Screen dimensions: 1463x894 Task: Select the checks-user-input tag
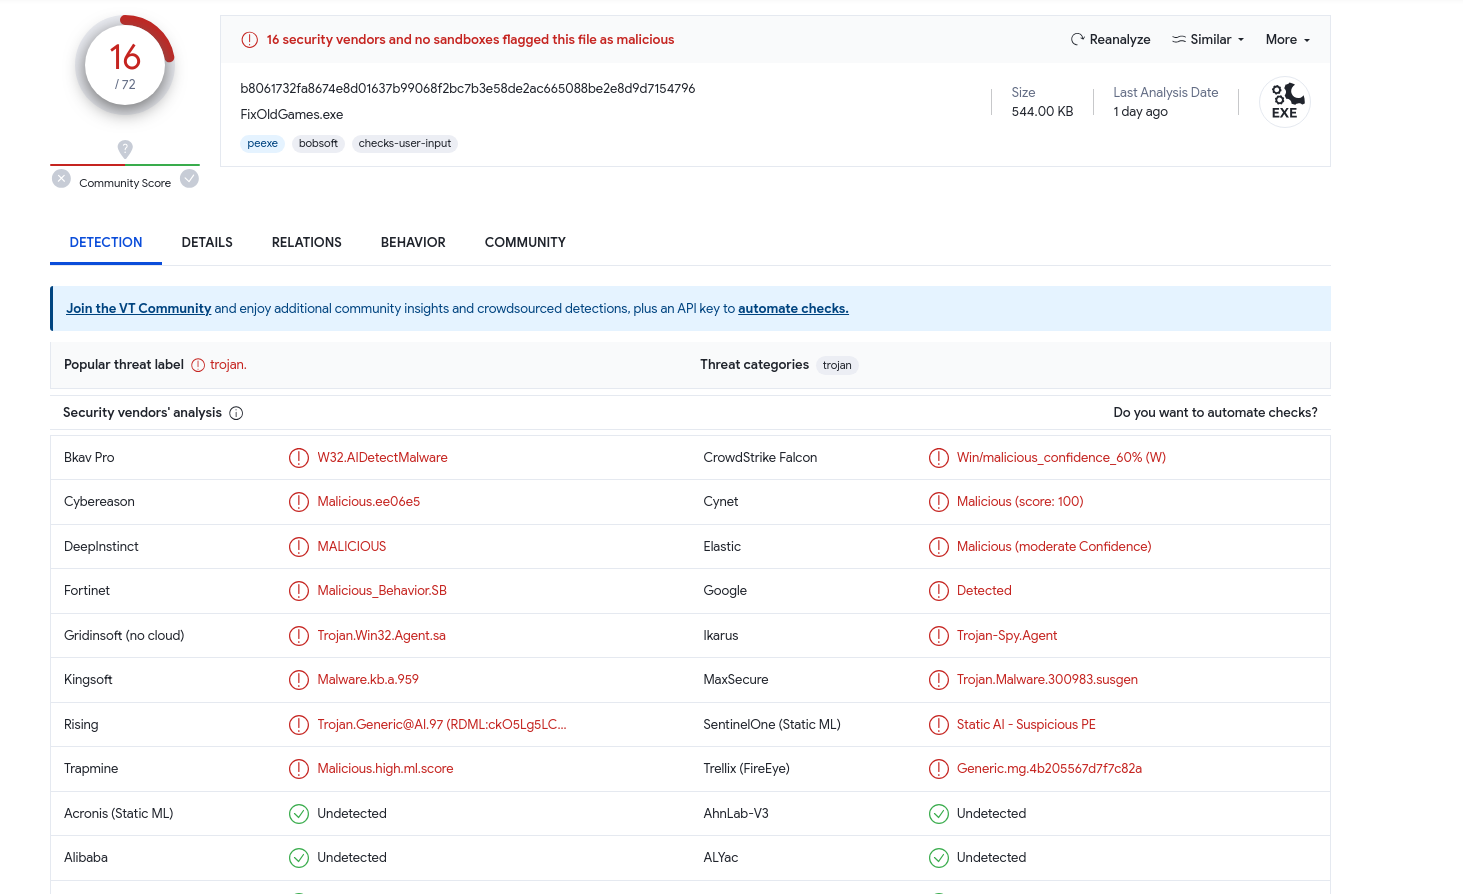point(405,144)
